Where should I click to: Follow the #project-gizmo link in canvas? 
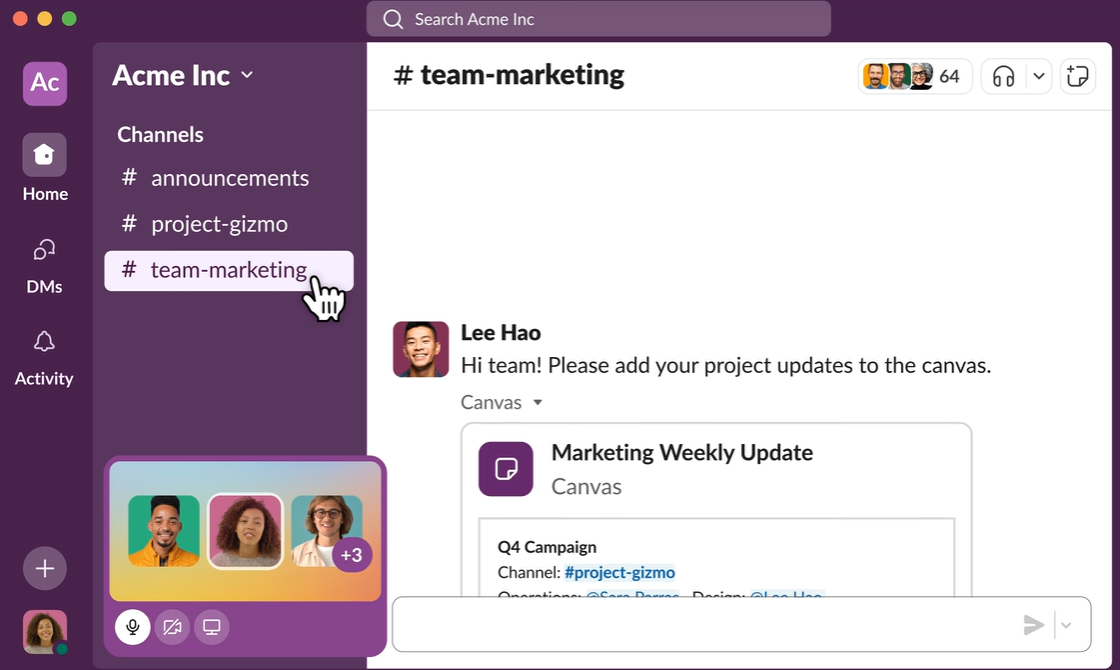(619, 572)
